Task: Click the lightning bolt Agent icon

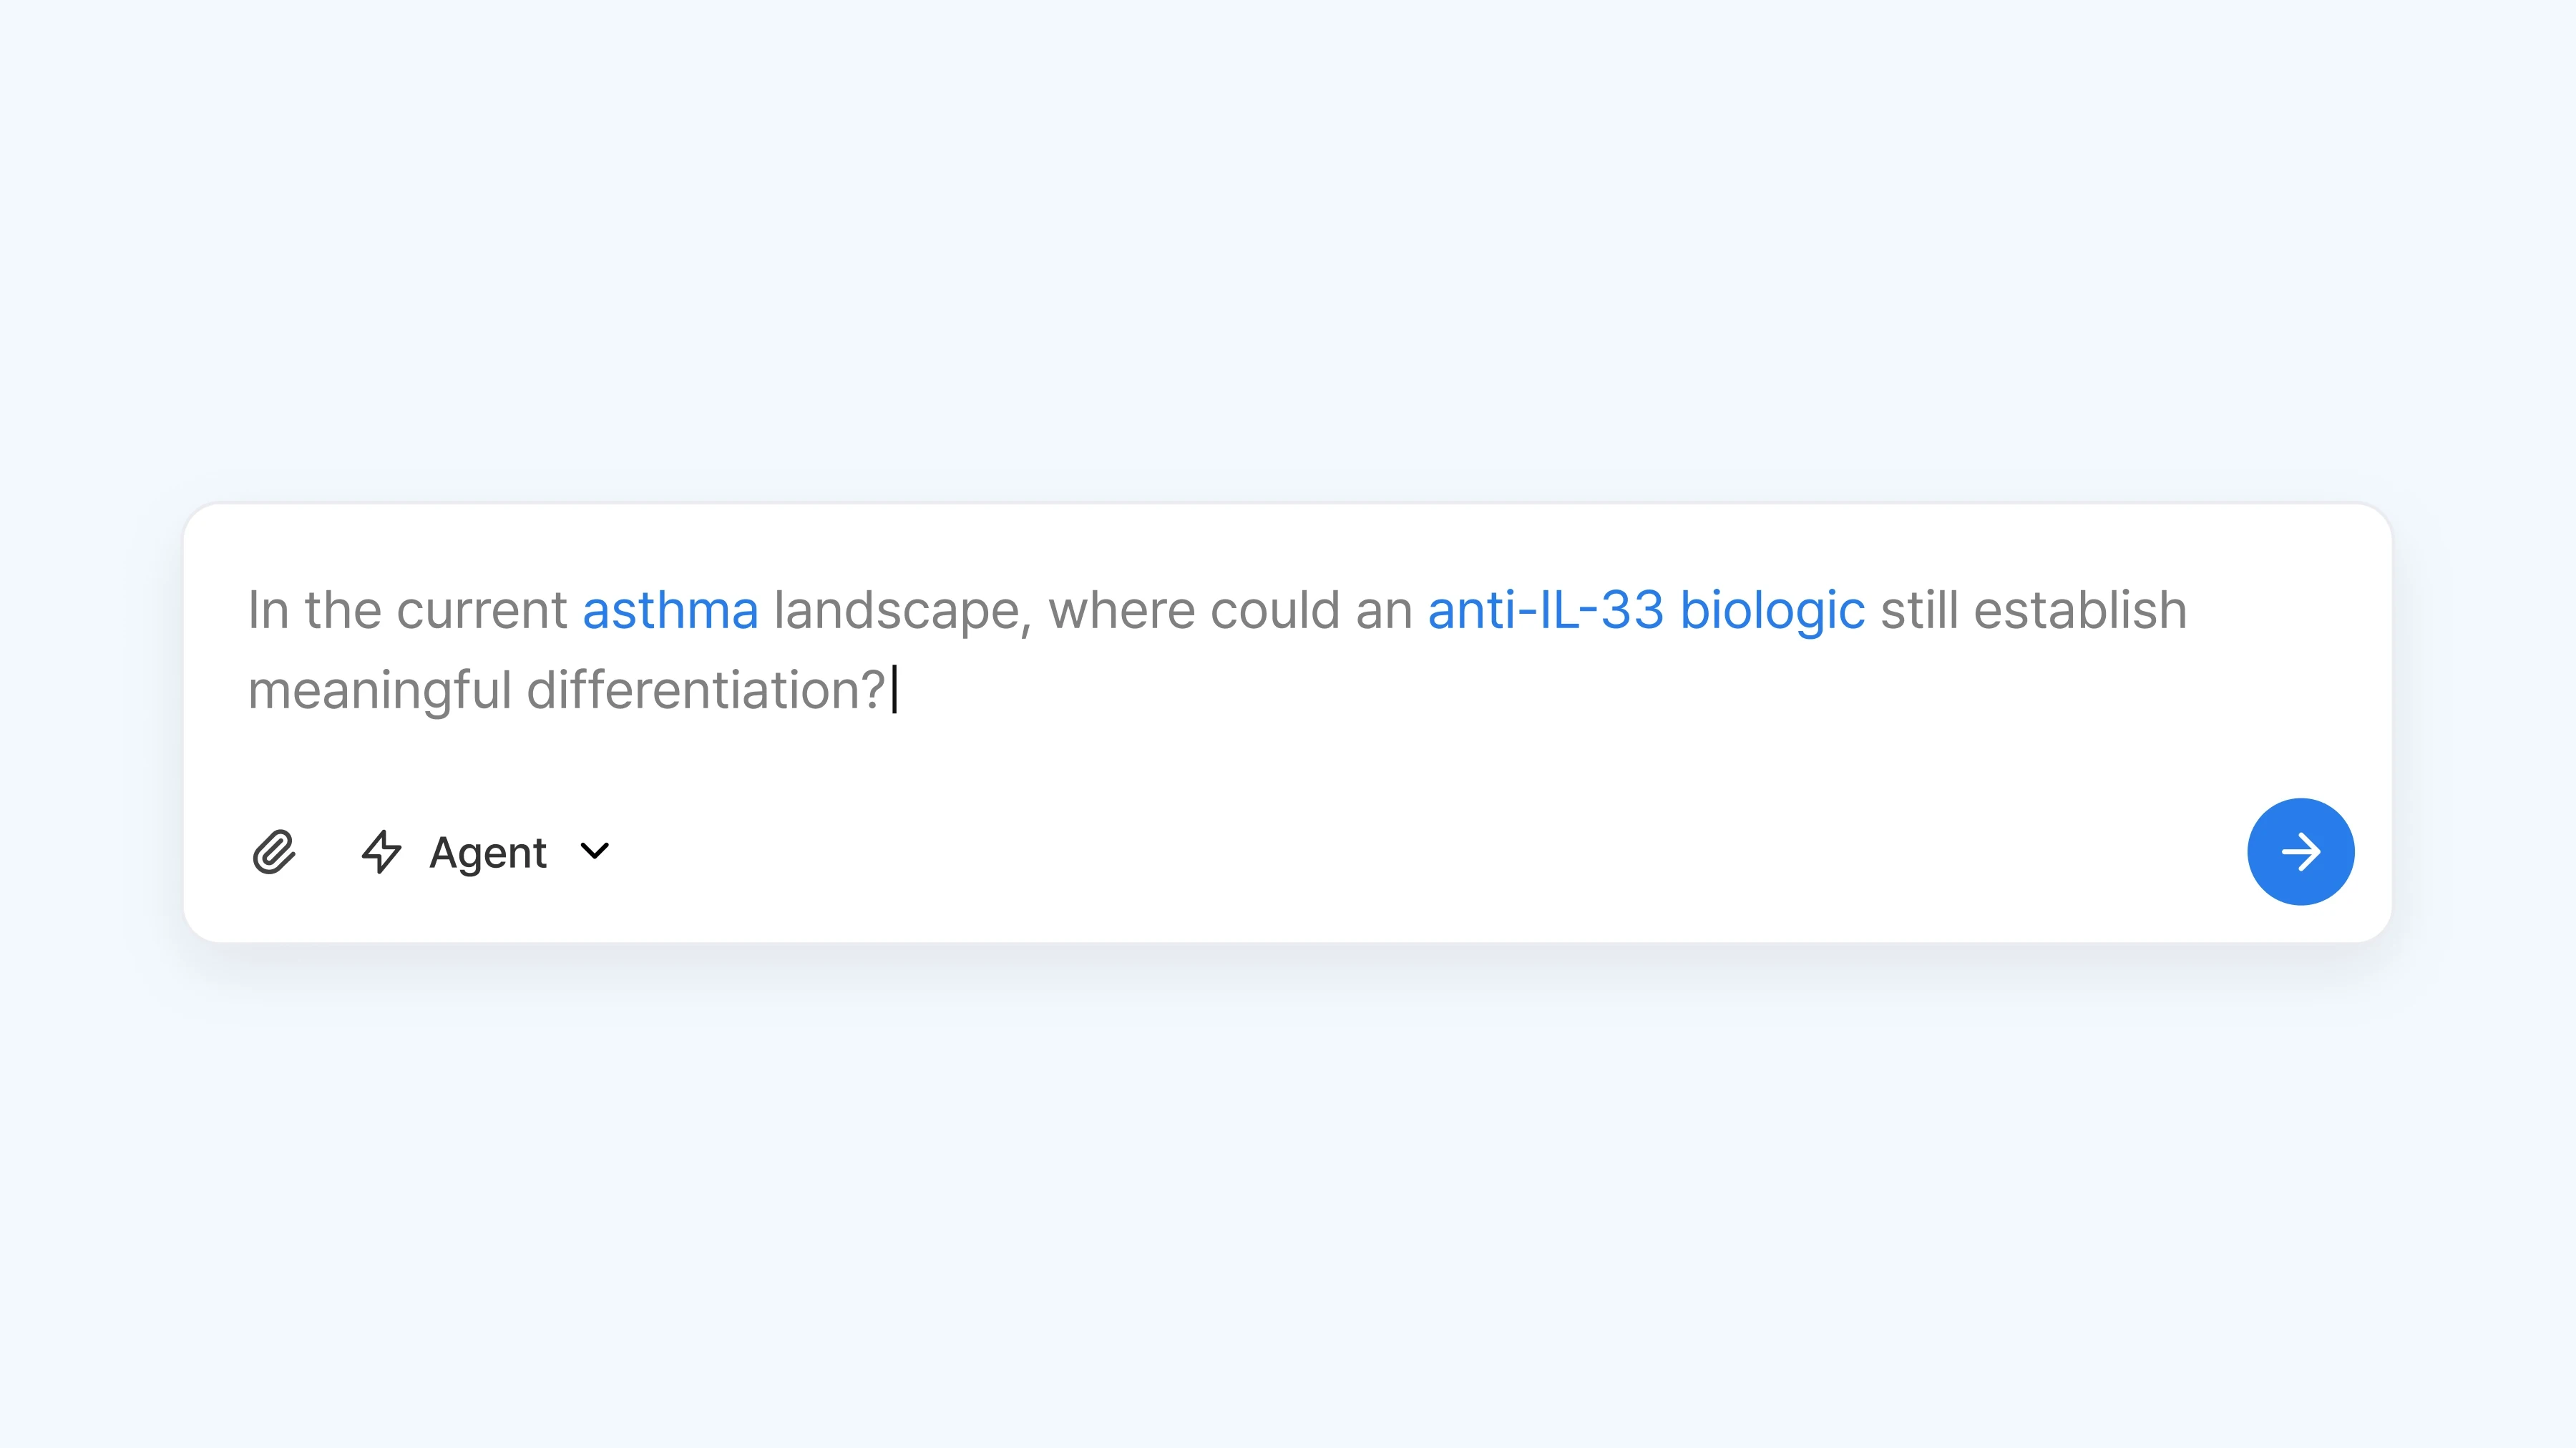Action: 381,852
